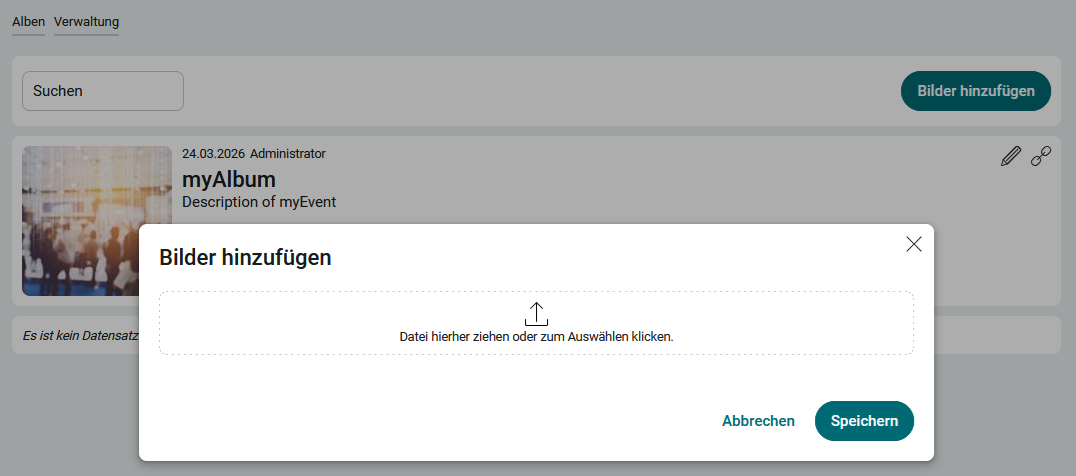Click the chain link icon for myAlbum
1076x476 pixels.
[1041, 156]
